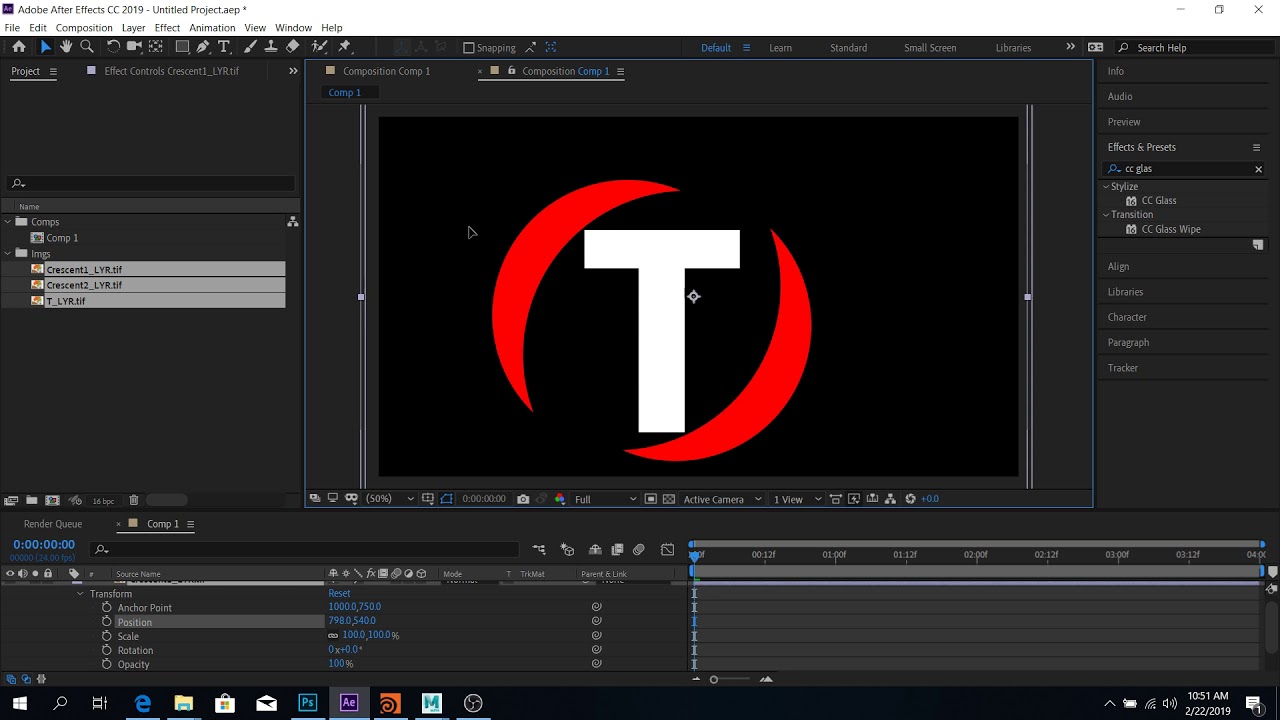
Task: Open Photoshop from the Windows taskbar
Action: coord(307,703)
